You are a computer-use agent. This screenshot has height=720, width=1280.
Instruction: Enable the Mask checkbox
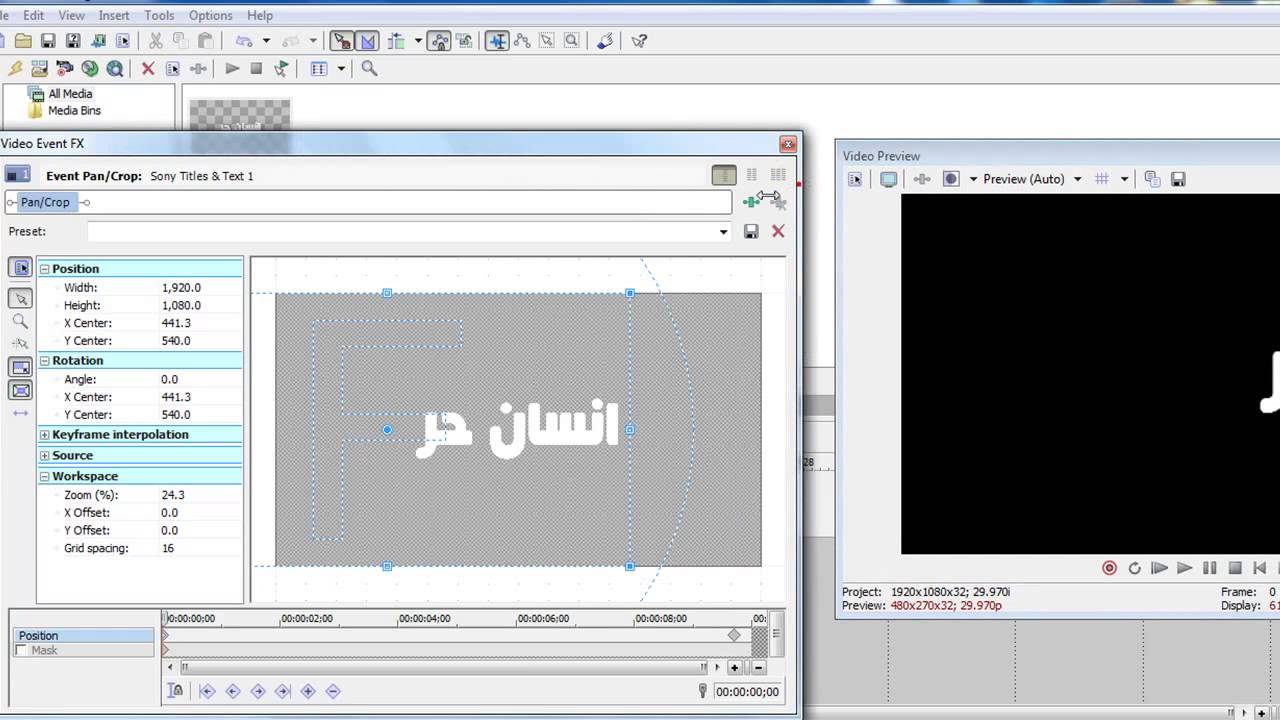click(x=22, y=650)
